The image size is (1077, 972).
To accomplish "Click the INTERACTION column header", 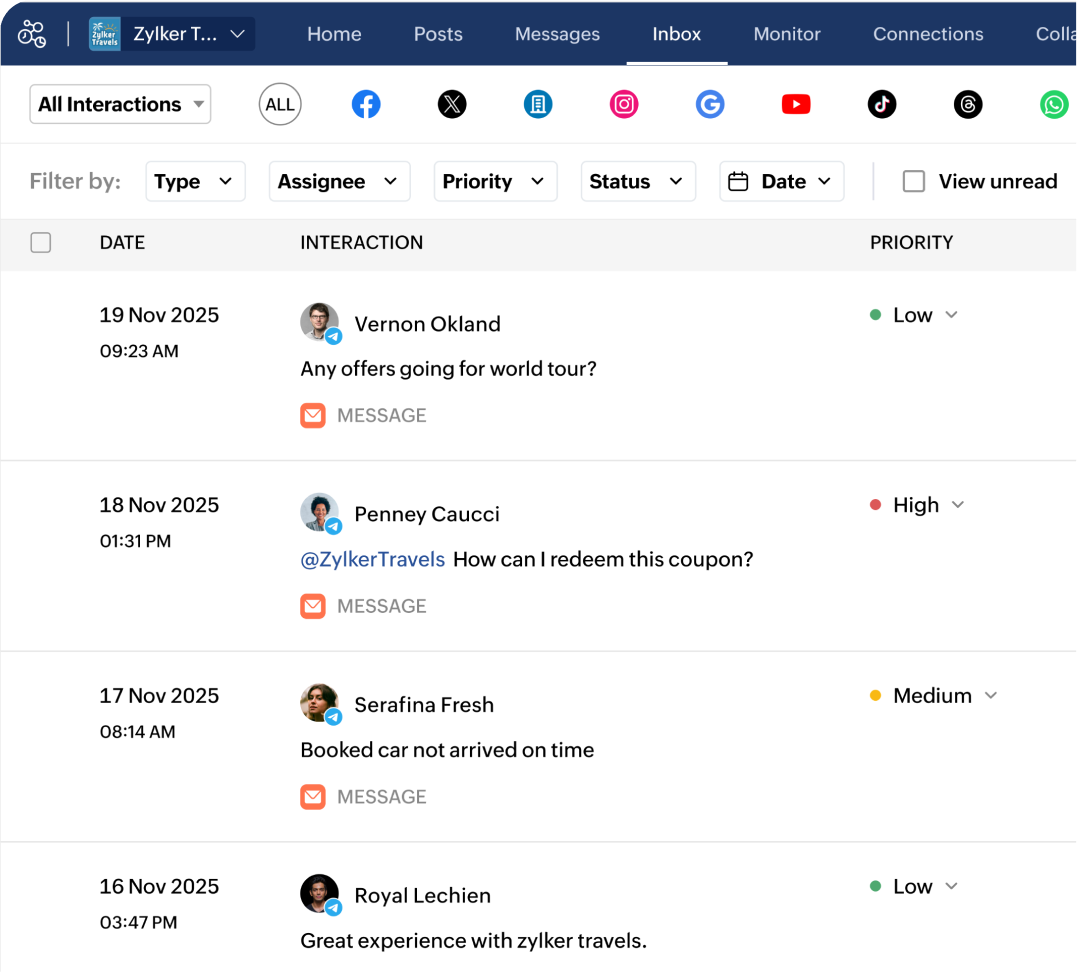I will [361, 242].
